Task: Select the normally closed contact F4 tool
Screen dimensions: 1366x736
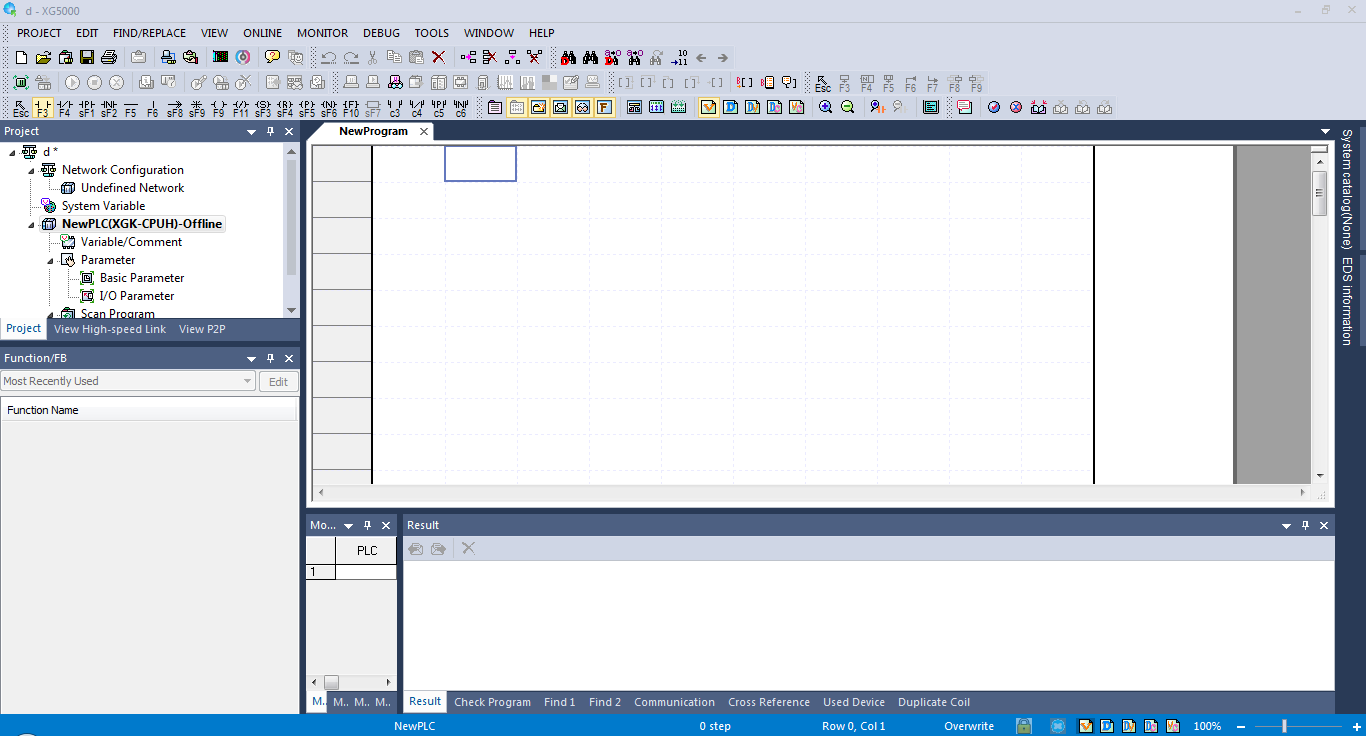Action: (65, 108)
